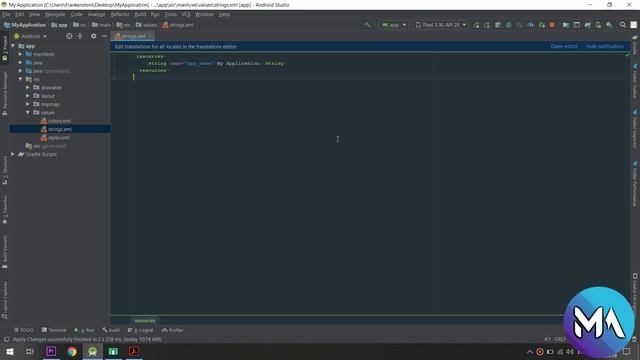The height and width of the screenshot is (360, 640).
Task: Click the Search Everywhere magnifier icon
Action: pyautogui.click(x=622, y=25)
